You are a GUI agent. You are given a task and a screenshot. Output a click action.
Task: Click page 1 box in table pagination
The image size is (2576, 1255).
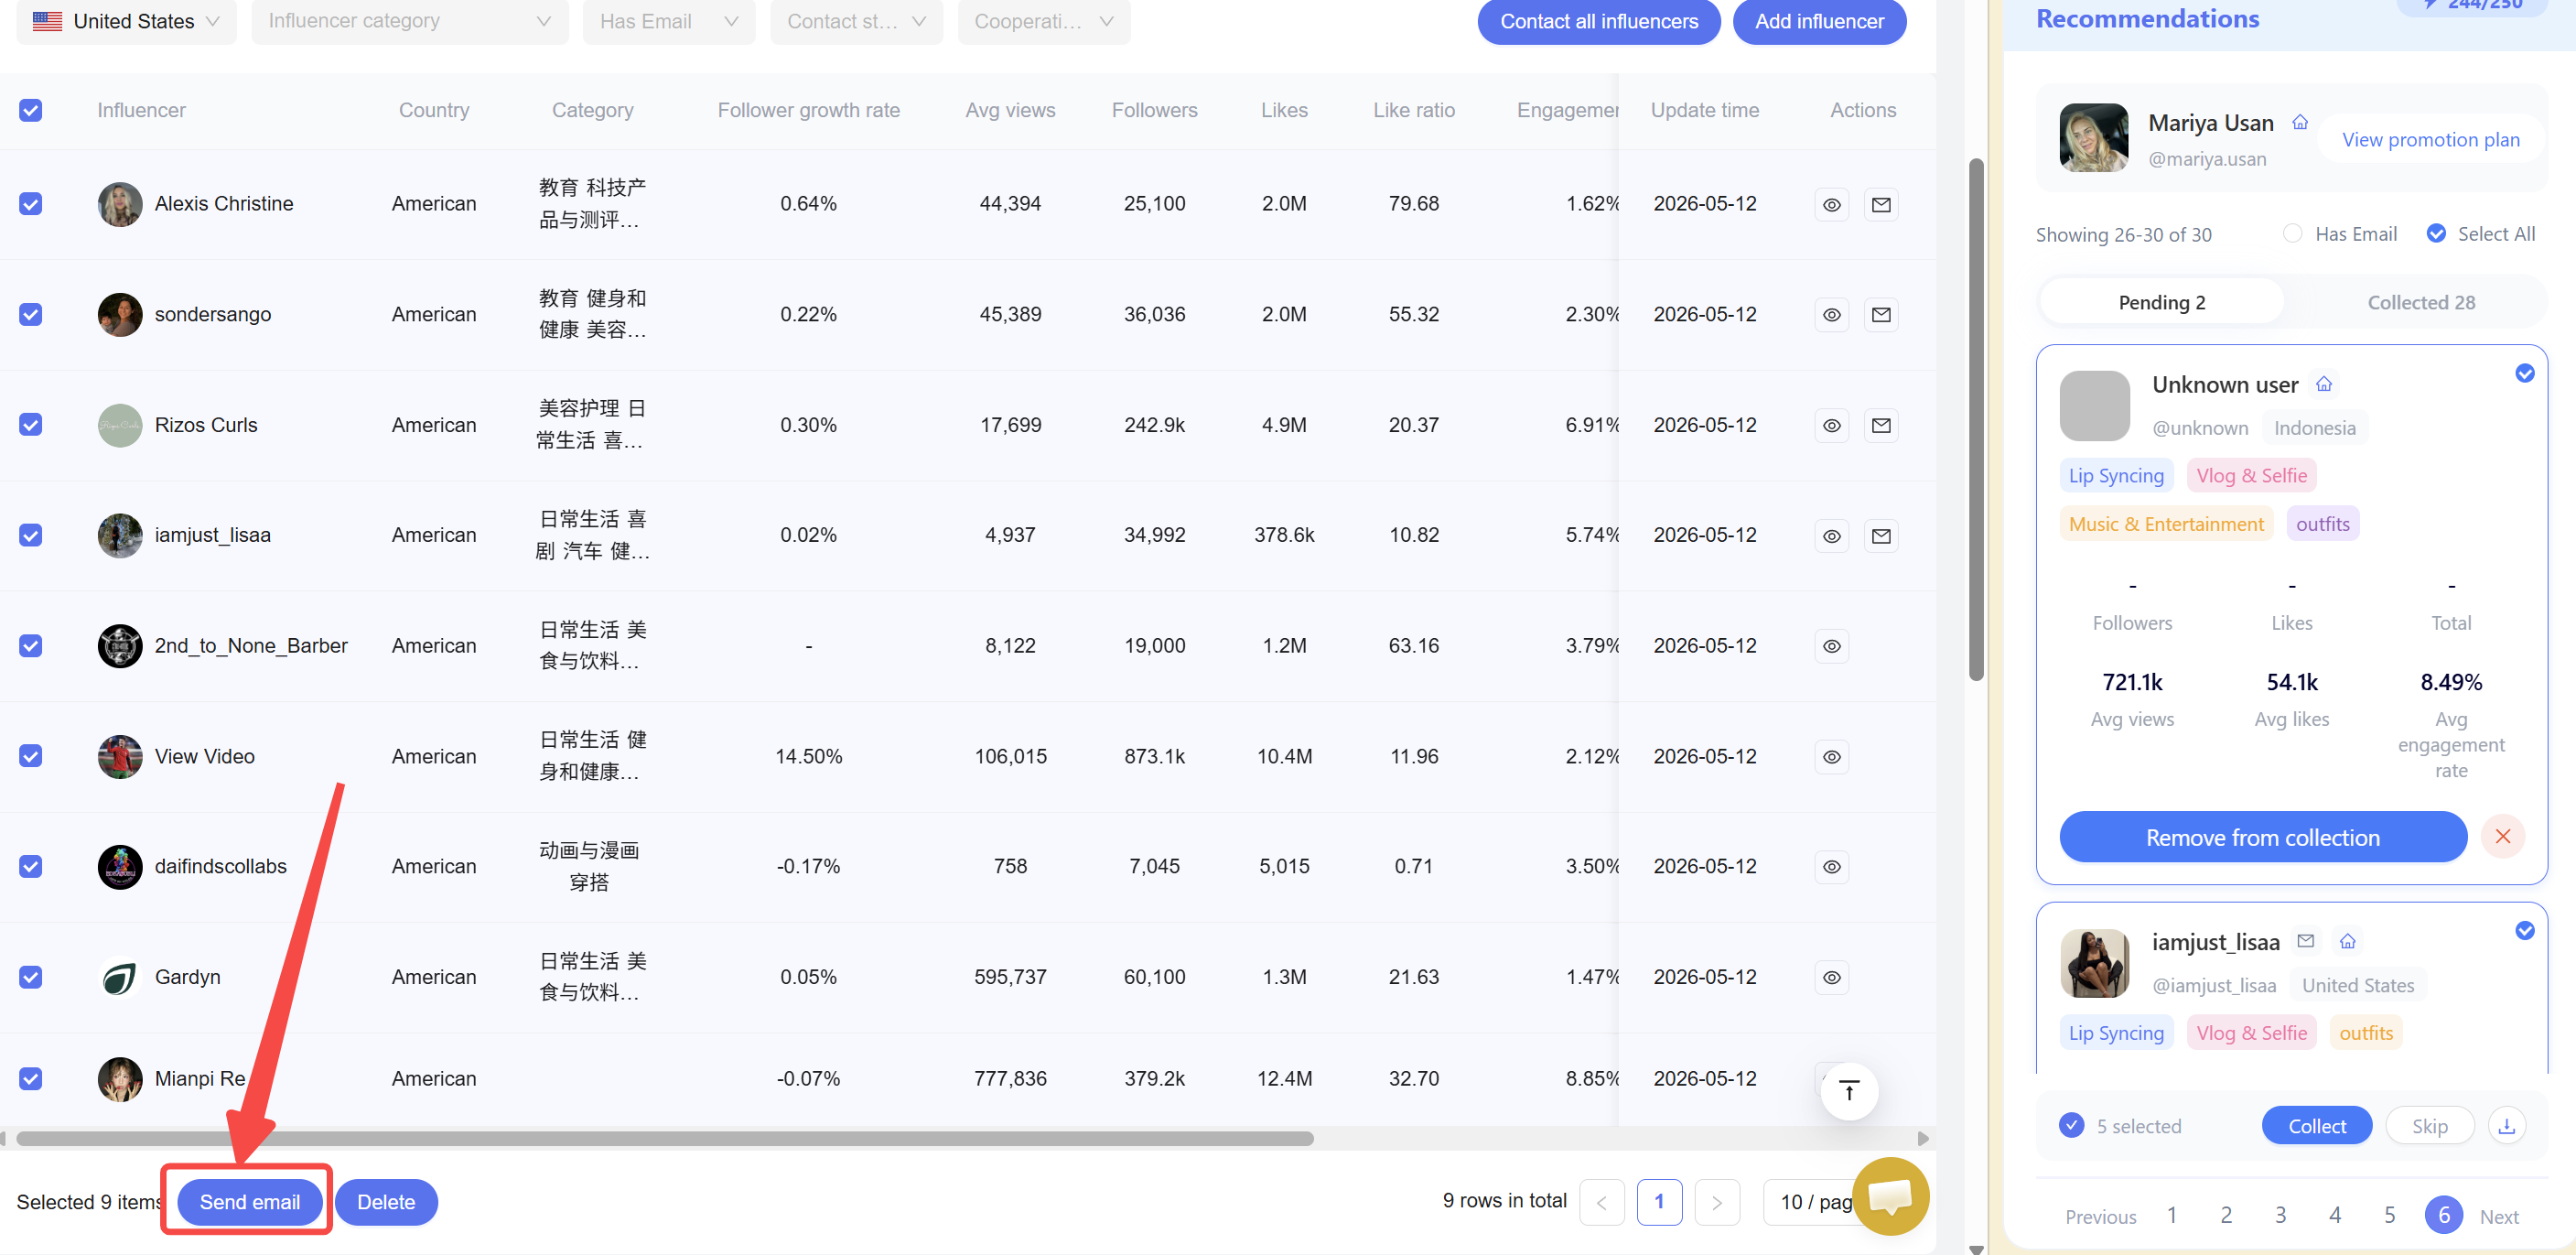tap(1660, 1202)
